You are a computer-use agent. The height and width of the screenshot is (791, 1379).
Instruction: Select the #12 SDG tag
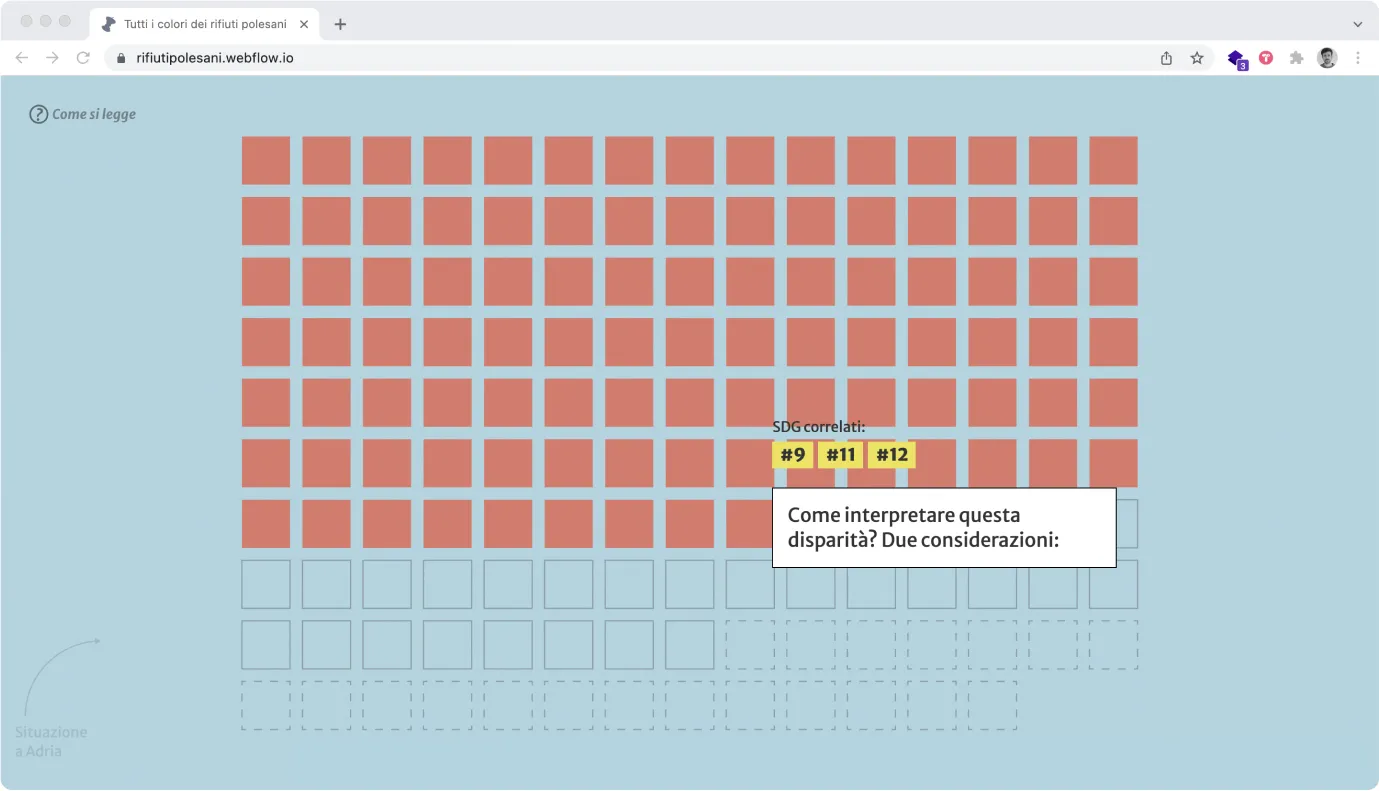[892, 455]
